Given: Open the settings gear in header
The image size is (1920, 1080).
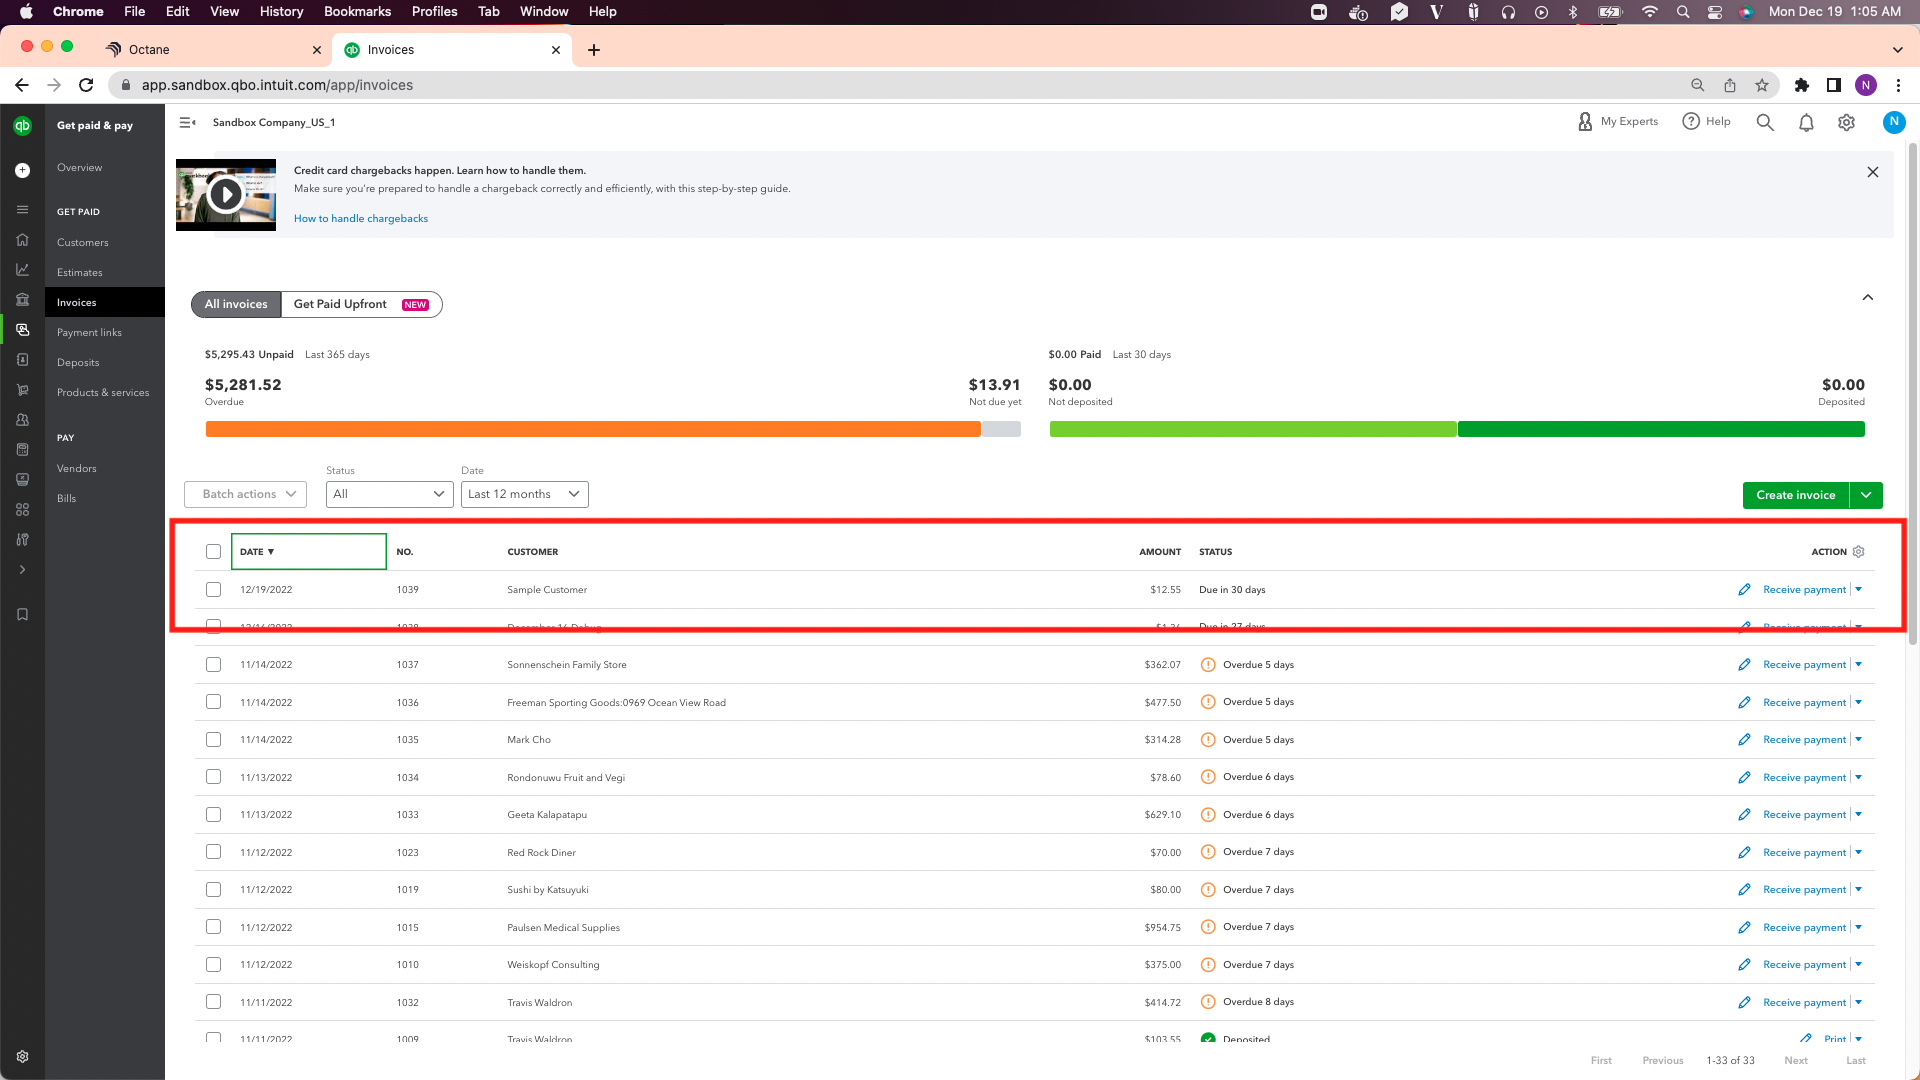Looking at the screenshot, I should tap(1846, 123).
